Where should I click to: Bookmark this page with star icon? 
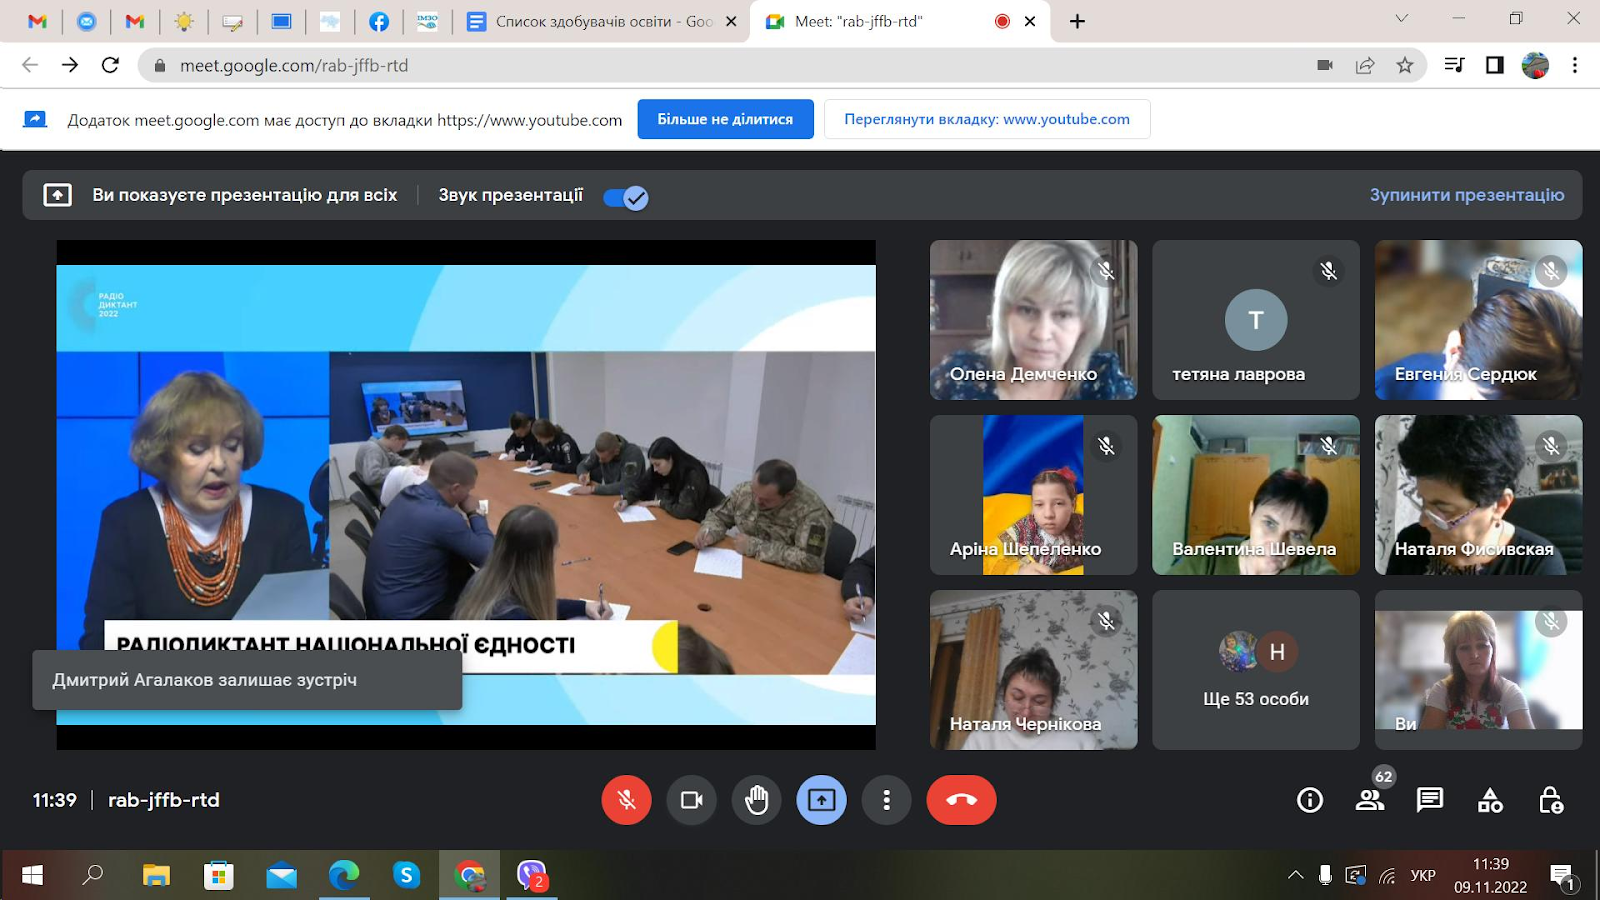point(1405,65)
